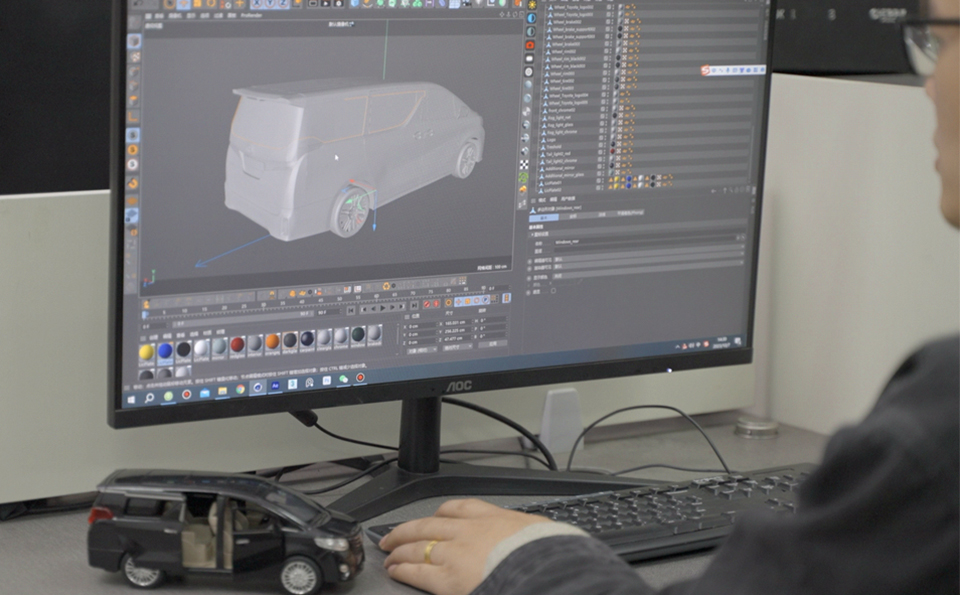This screenshot has width=960, height=595.
Task: Click the Windows Start button
Action: (x=131, y=399)
